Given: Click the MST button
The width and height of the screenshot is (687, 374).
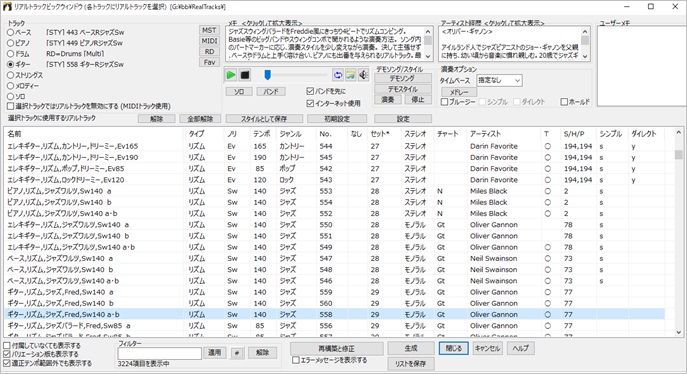Looking at the screenshot, I should (209, 31).
